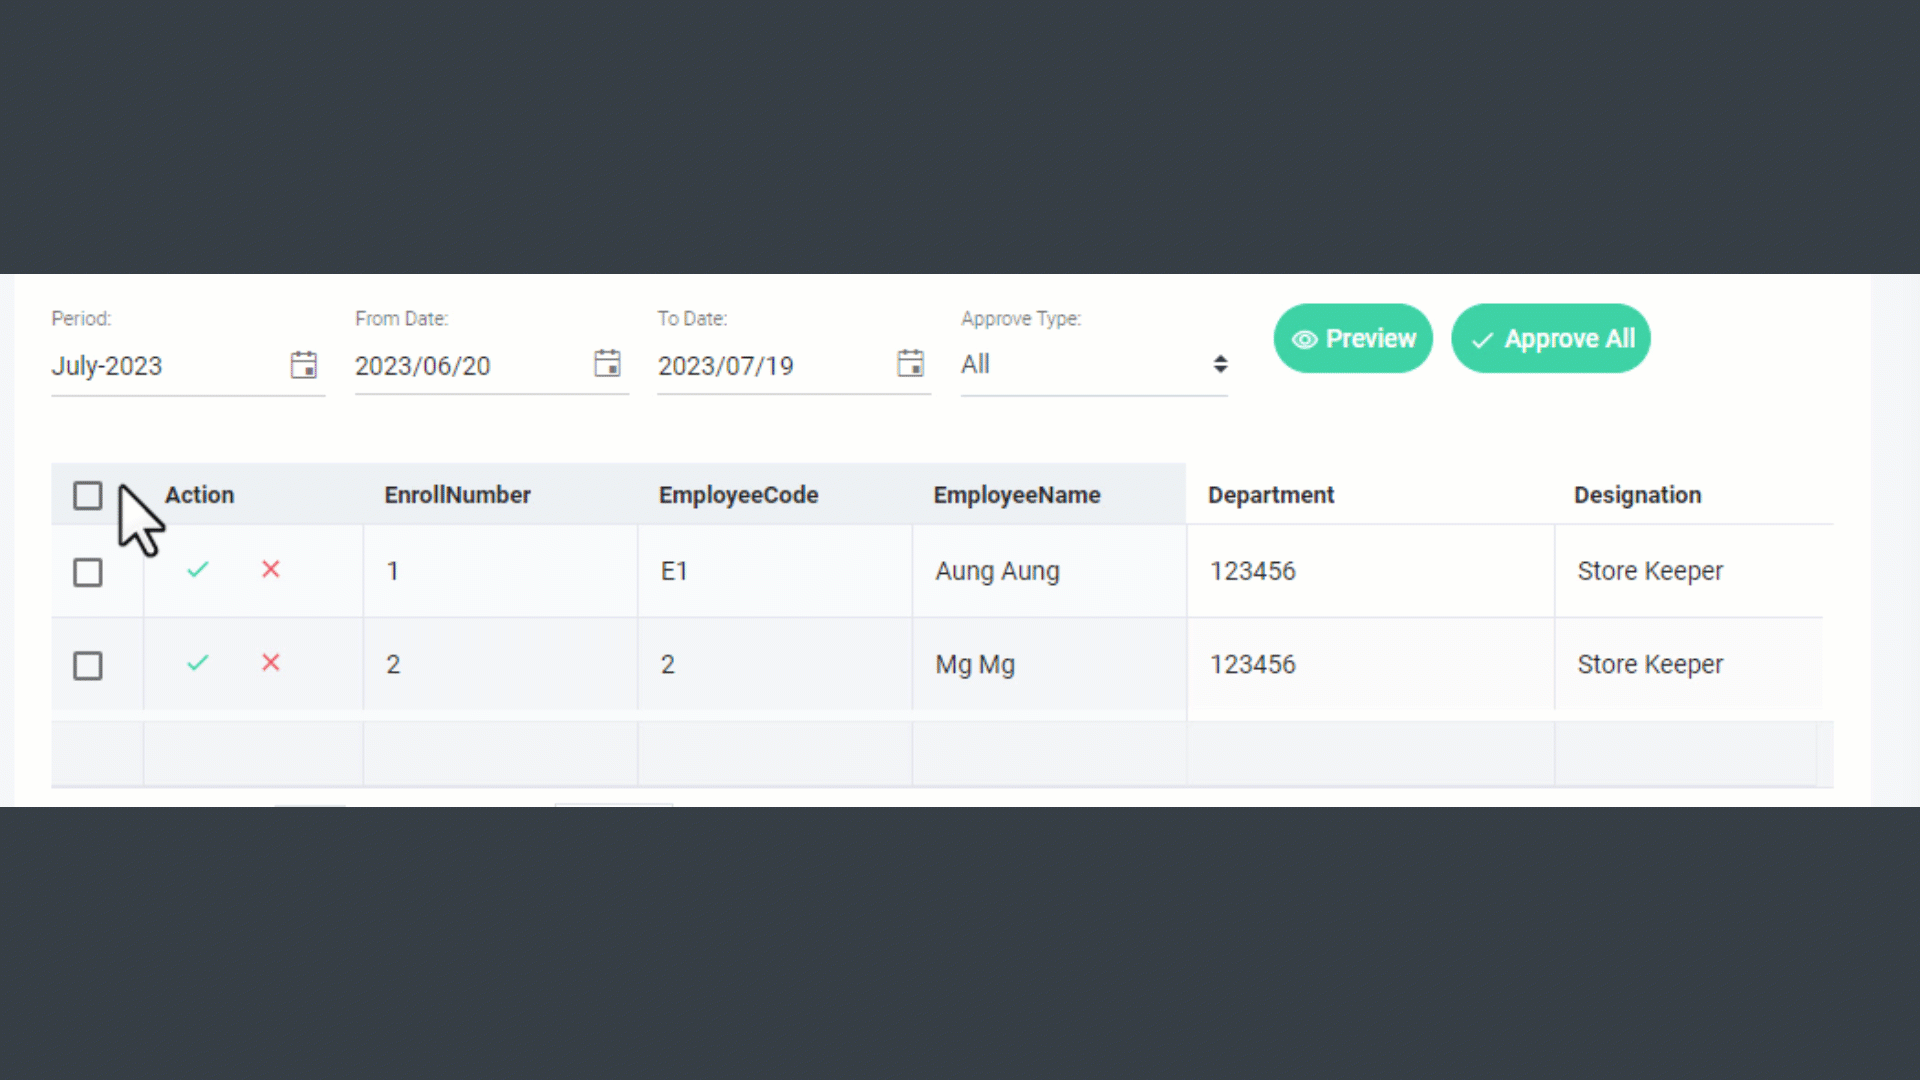The width and height of the screenshot is (1920, 1080).
Task: Open the To Date calendar icon
Action: [x=910, y=364]
